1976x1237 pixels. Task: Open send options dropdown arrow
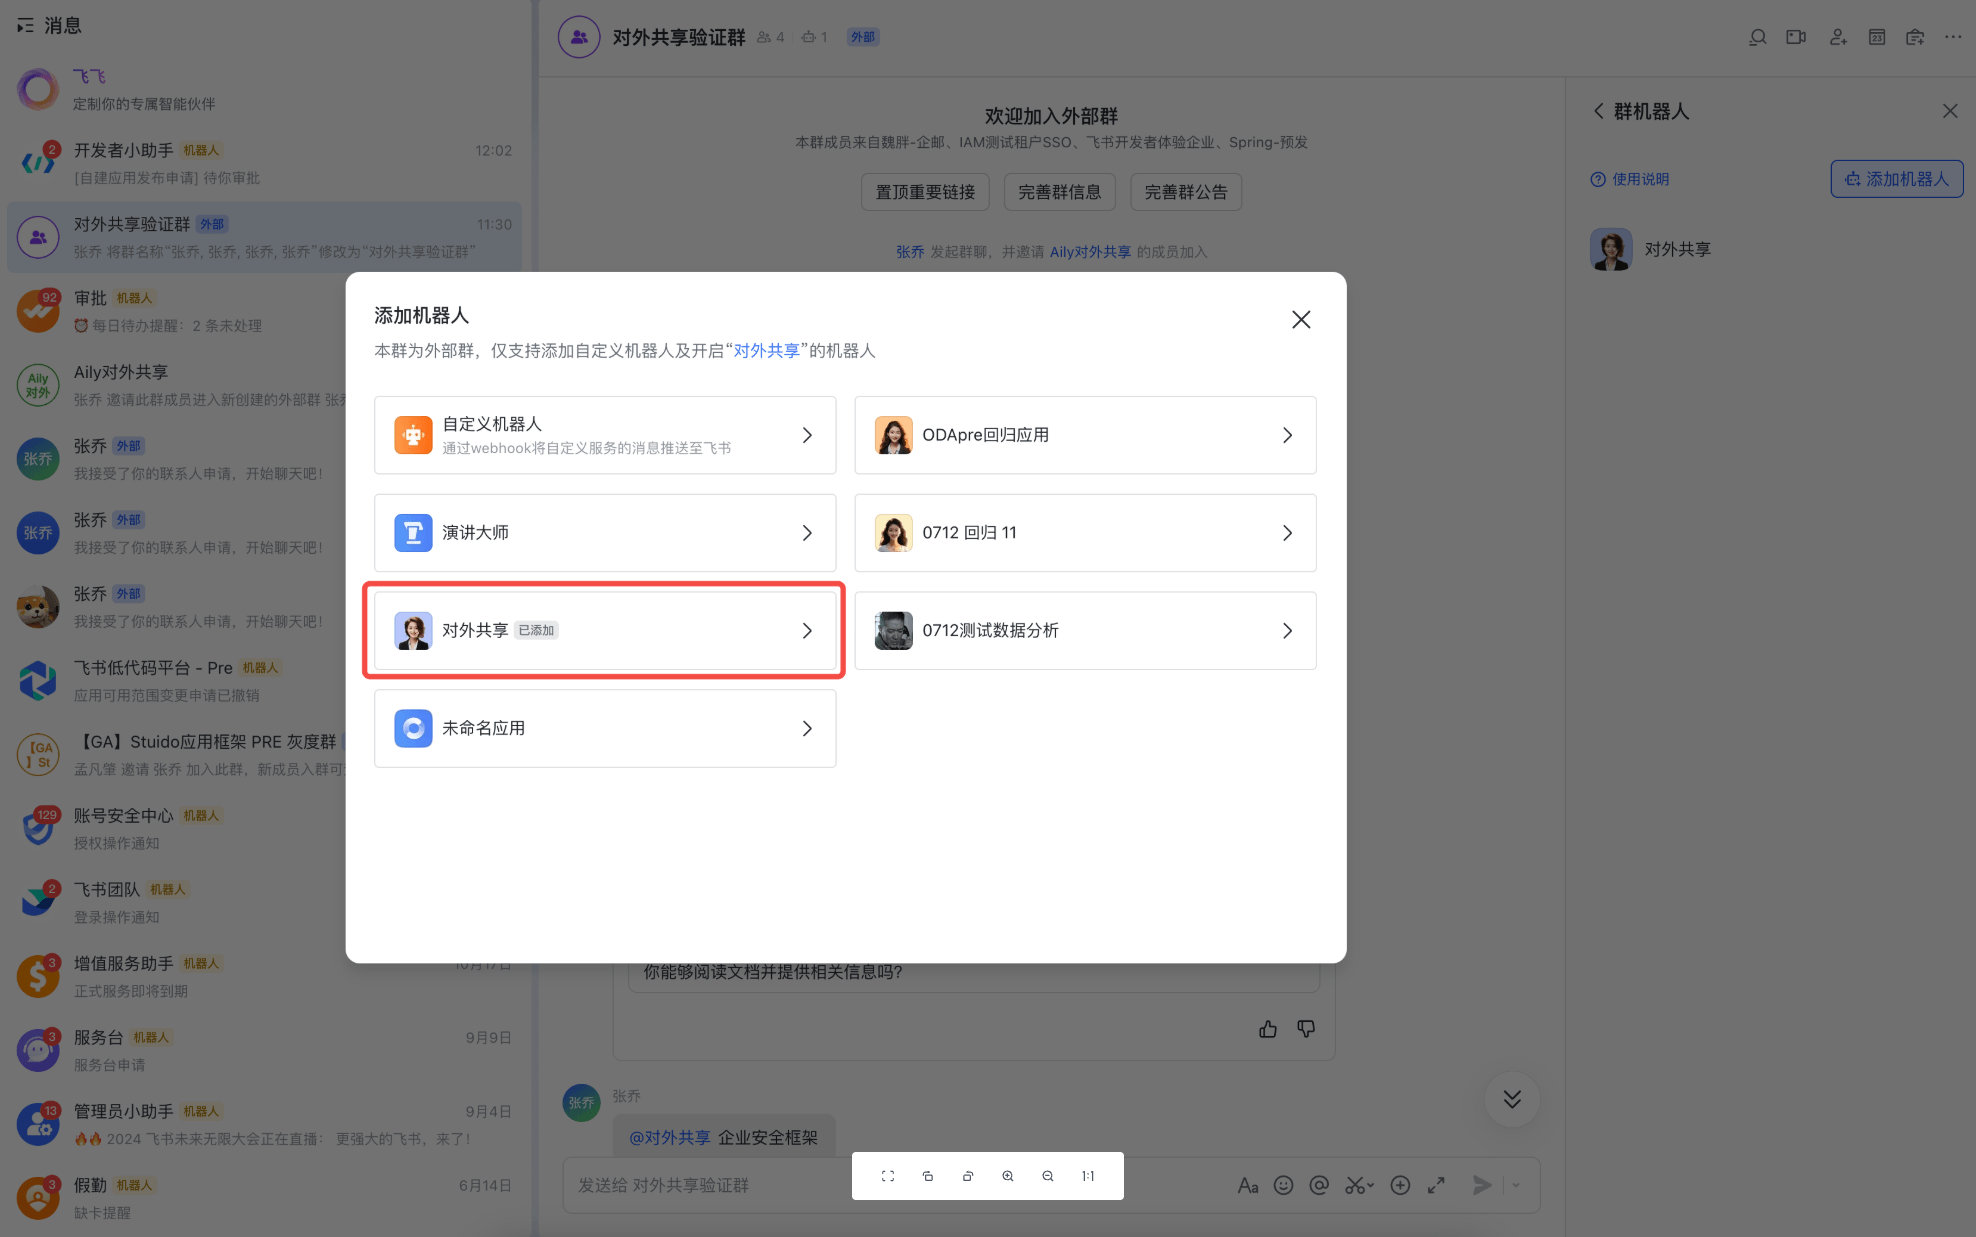[x=1516, y=1185]
